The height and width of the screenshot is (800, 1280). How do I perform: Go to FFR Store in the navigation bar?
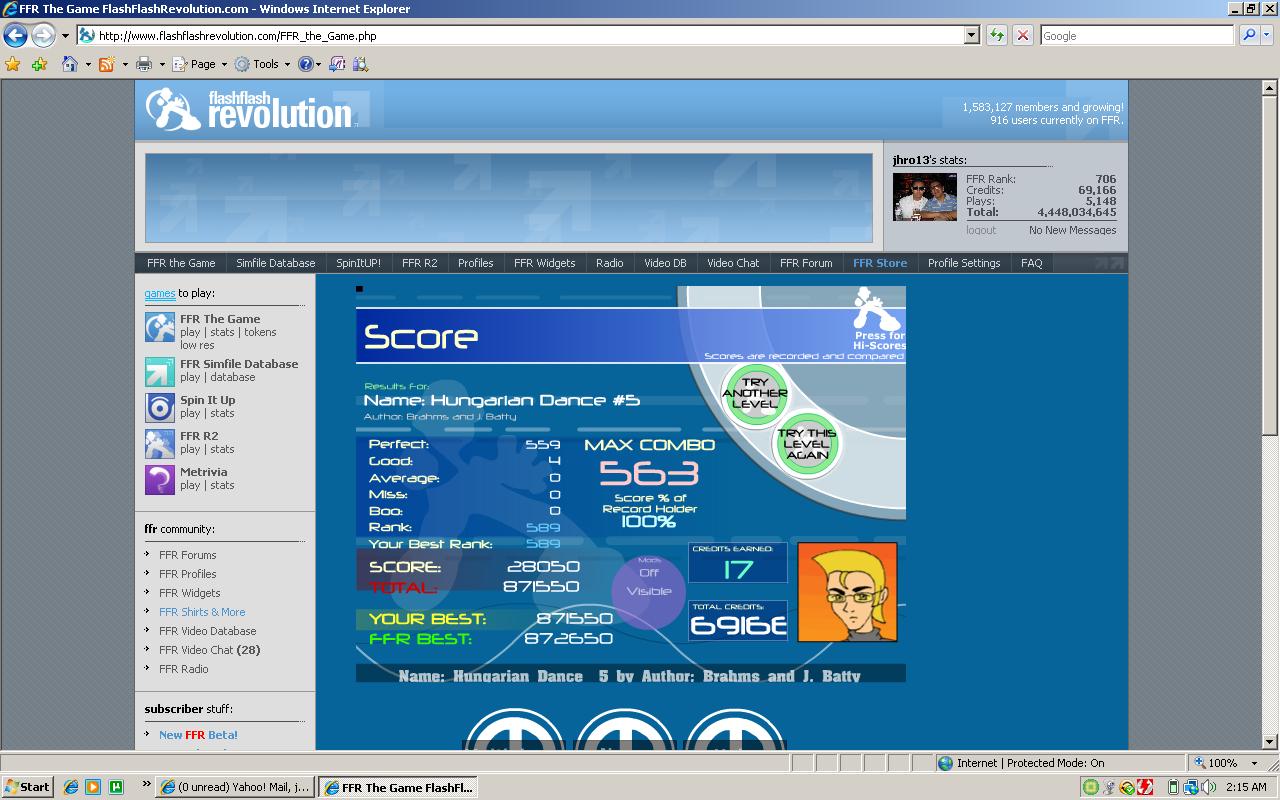(880, 263)
